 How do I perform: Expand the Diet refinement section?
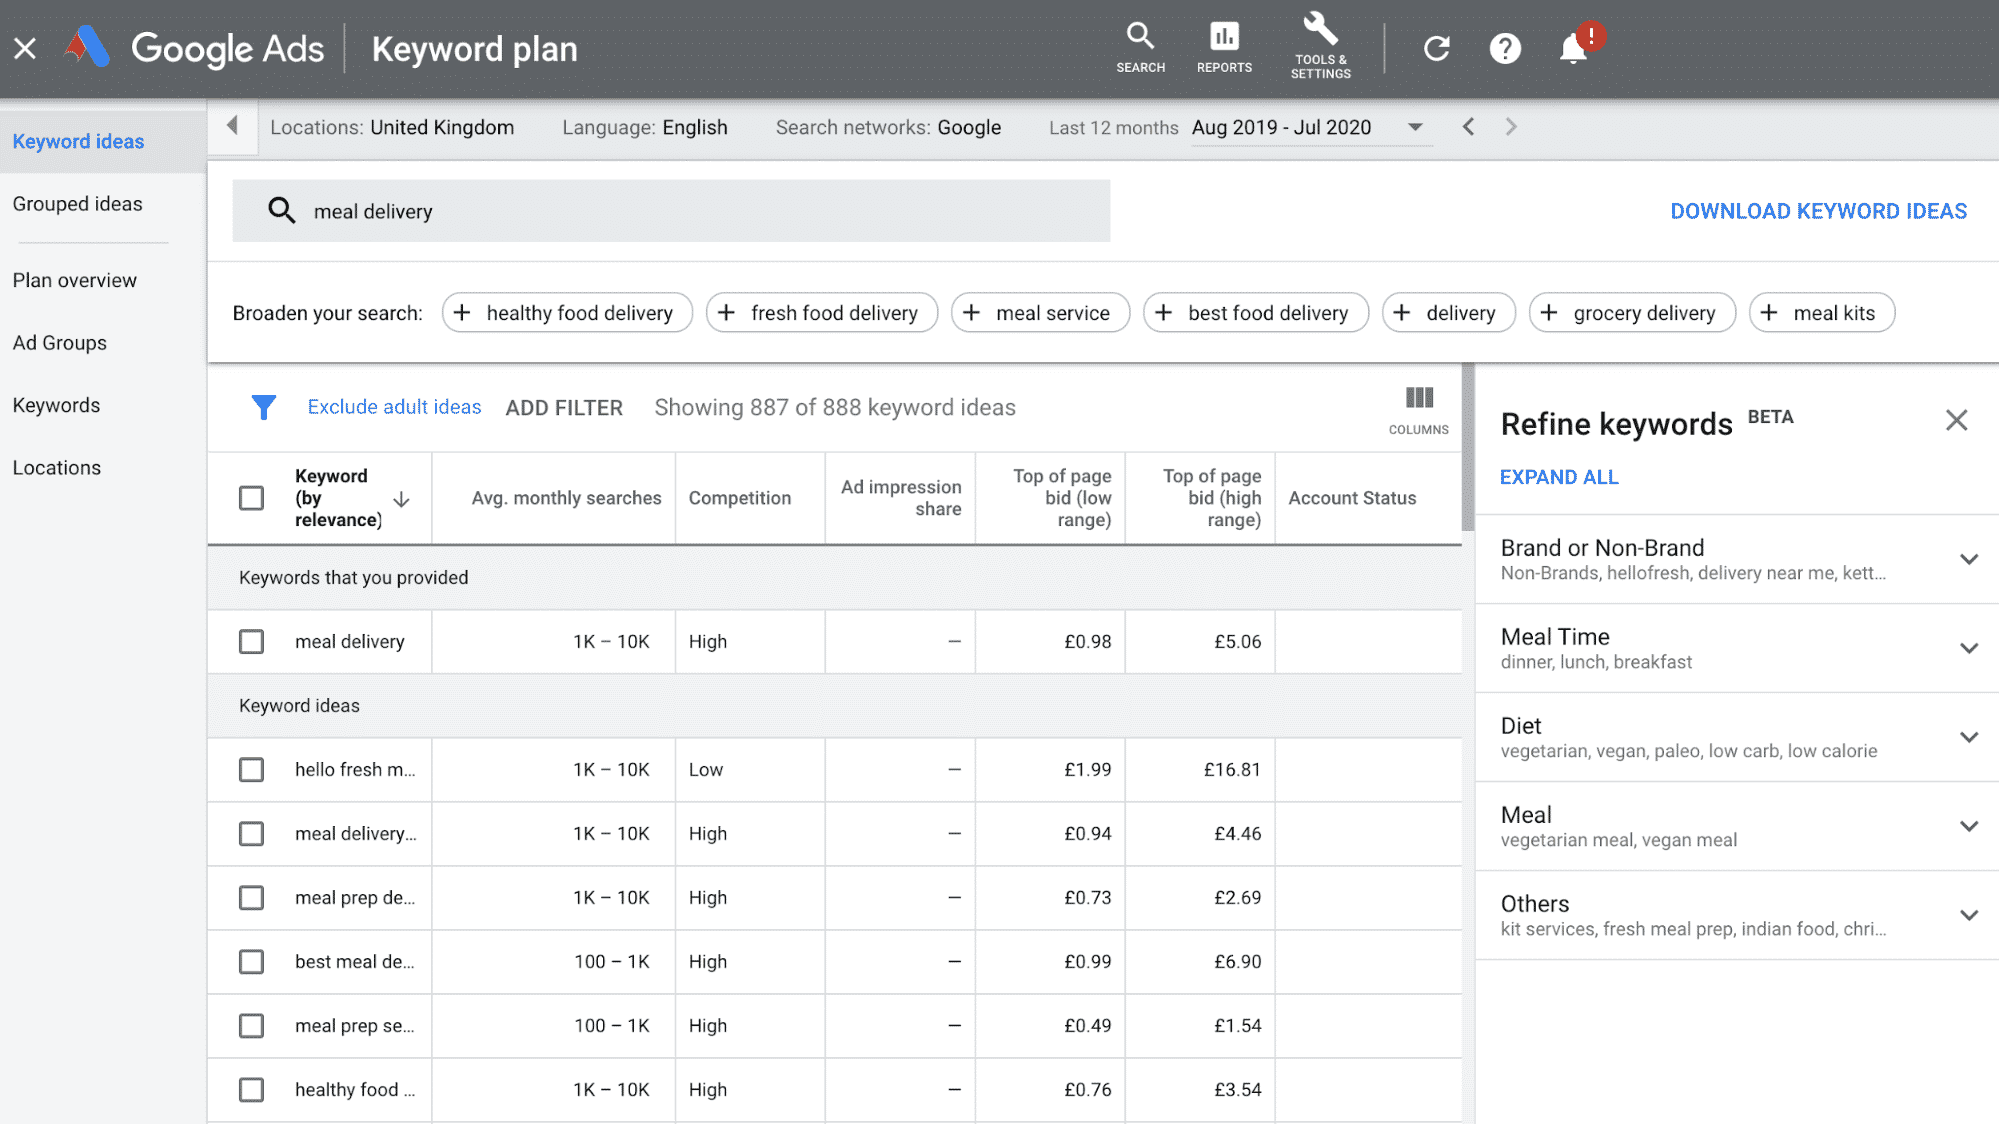1968,736
